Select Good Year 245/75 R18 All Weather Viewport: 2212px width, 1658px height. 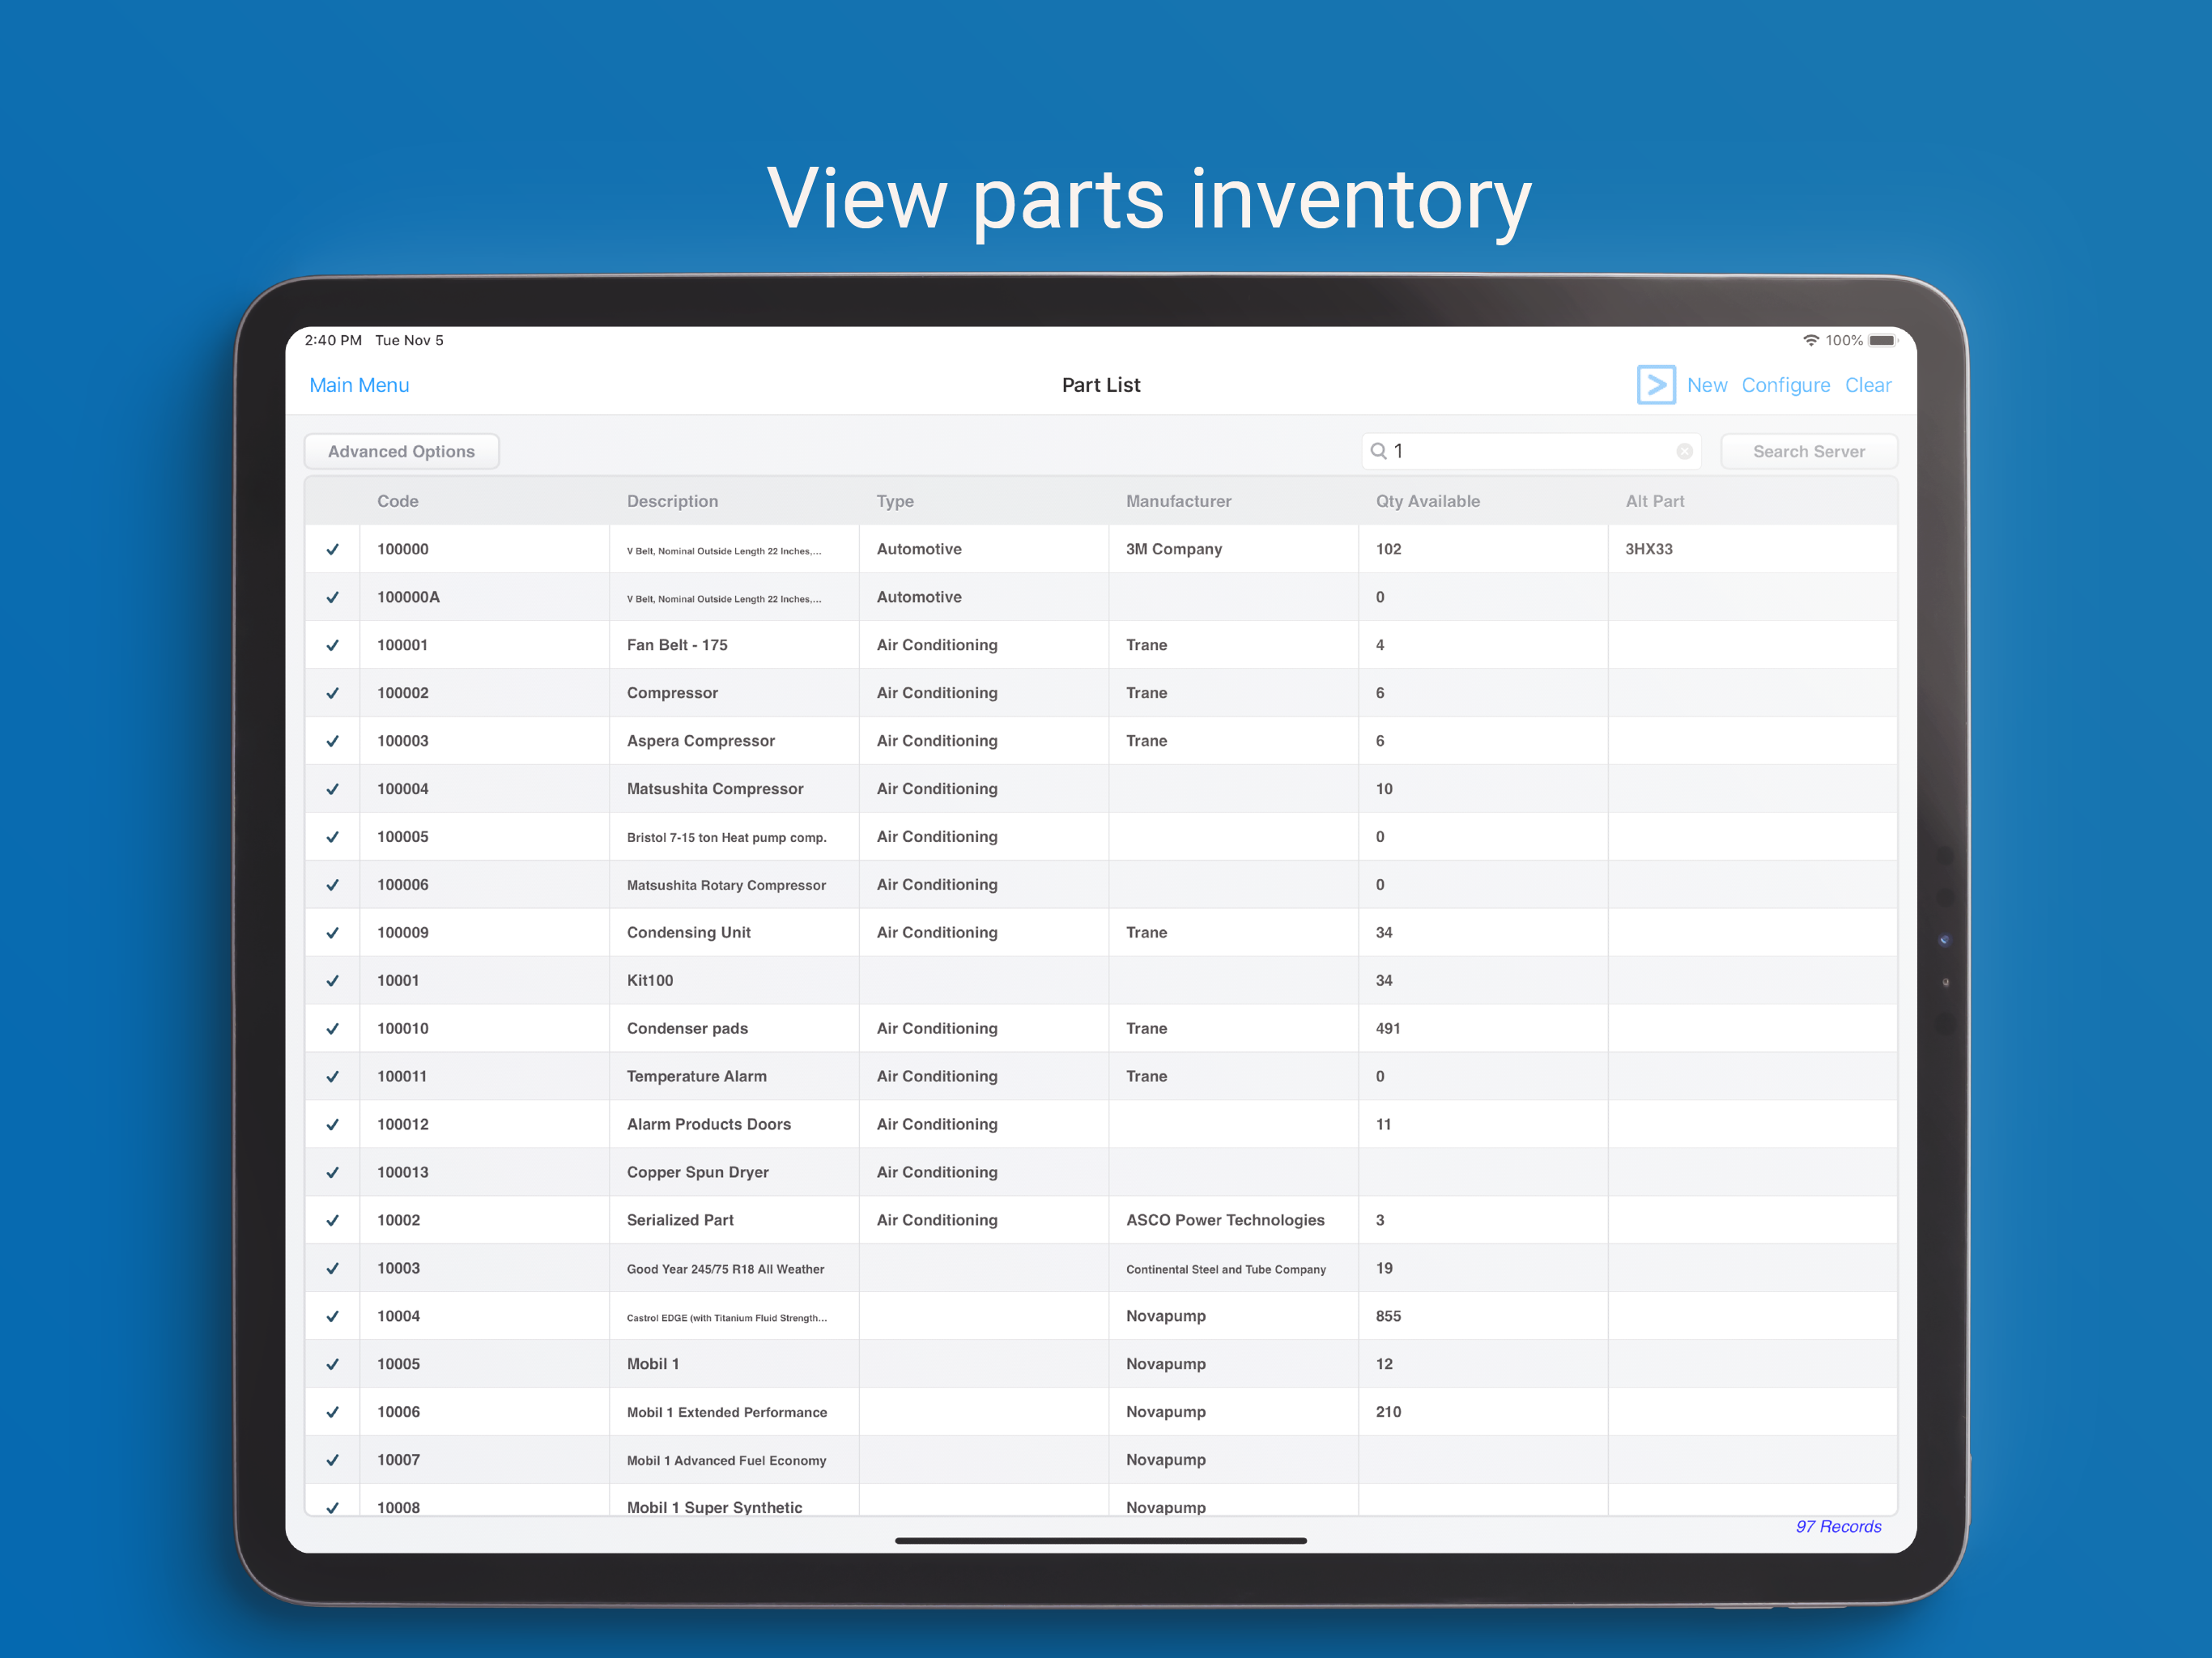[x=725, y=1269]
